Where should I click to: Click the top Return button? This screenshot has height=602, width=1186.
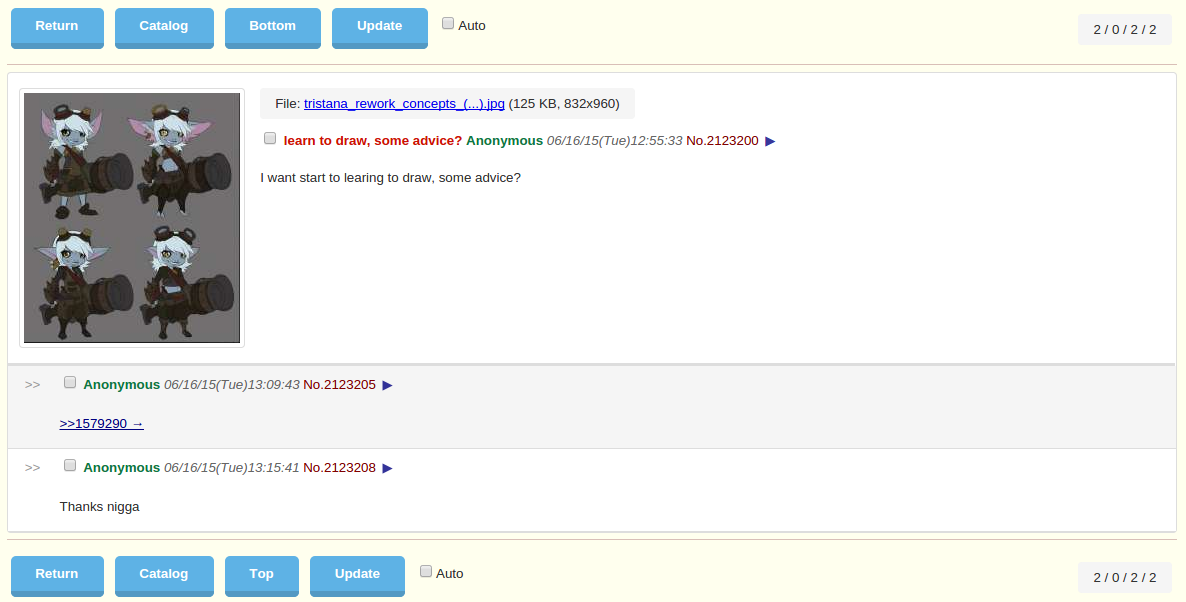click(x=57, y=28)
